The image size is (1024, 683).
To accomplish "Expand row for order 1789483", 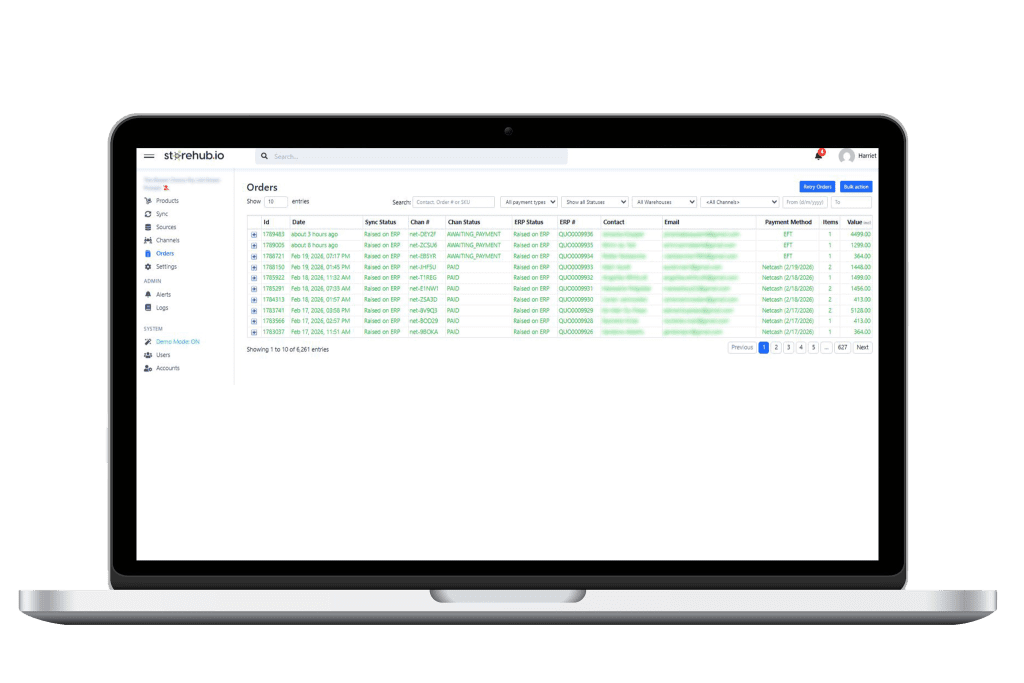I will [254, 234].
